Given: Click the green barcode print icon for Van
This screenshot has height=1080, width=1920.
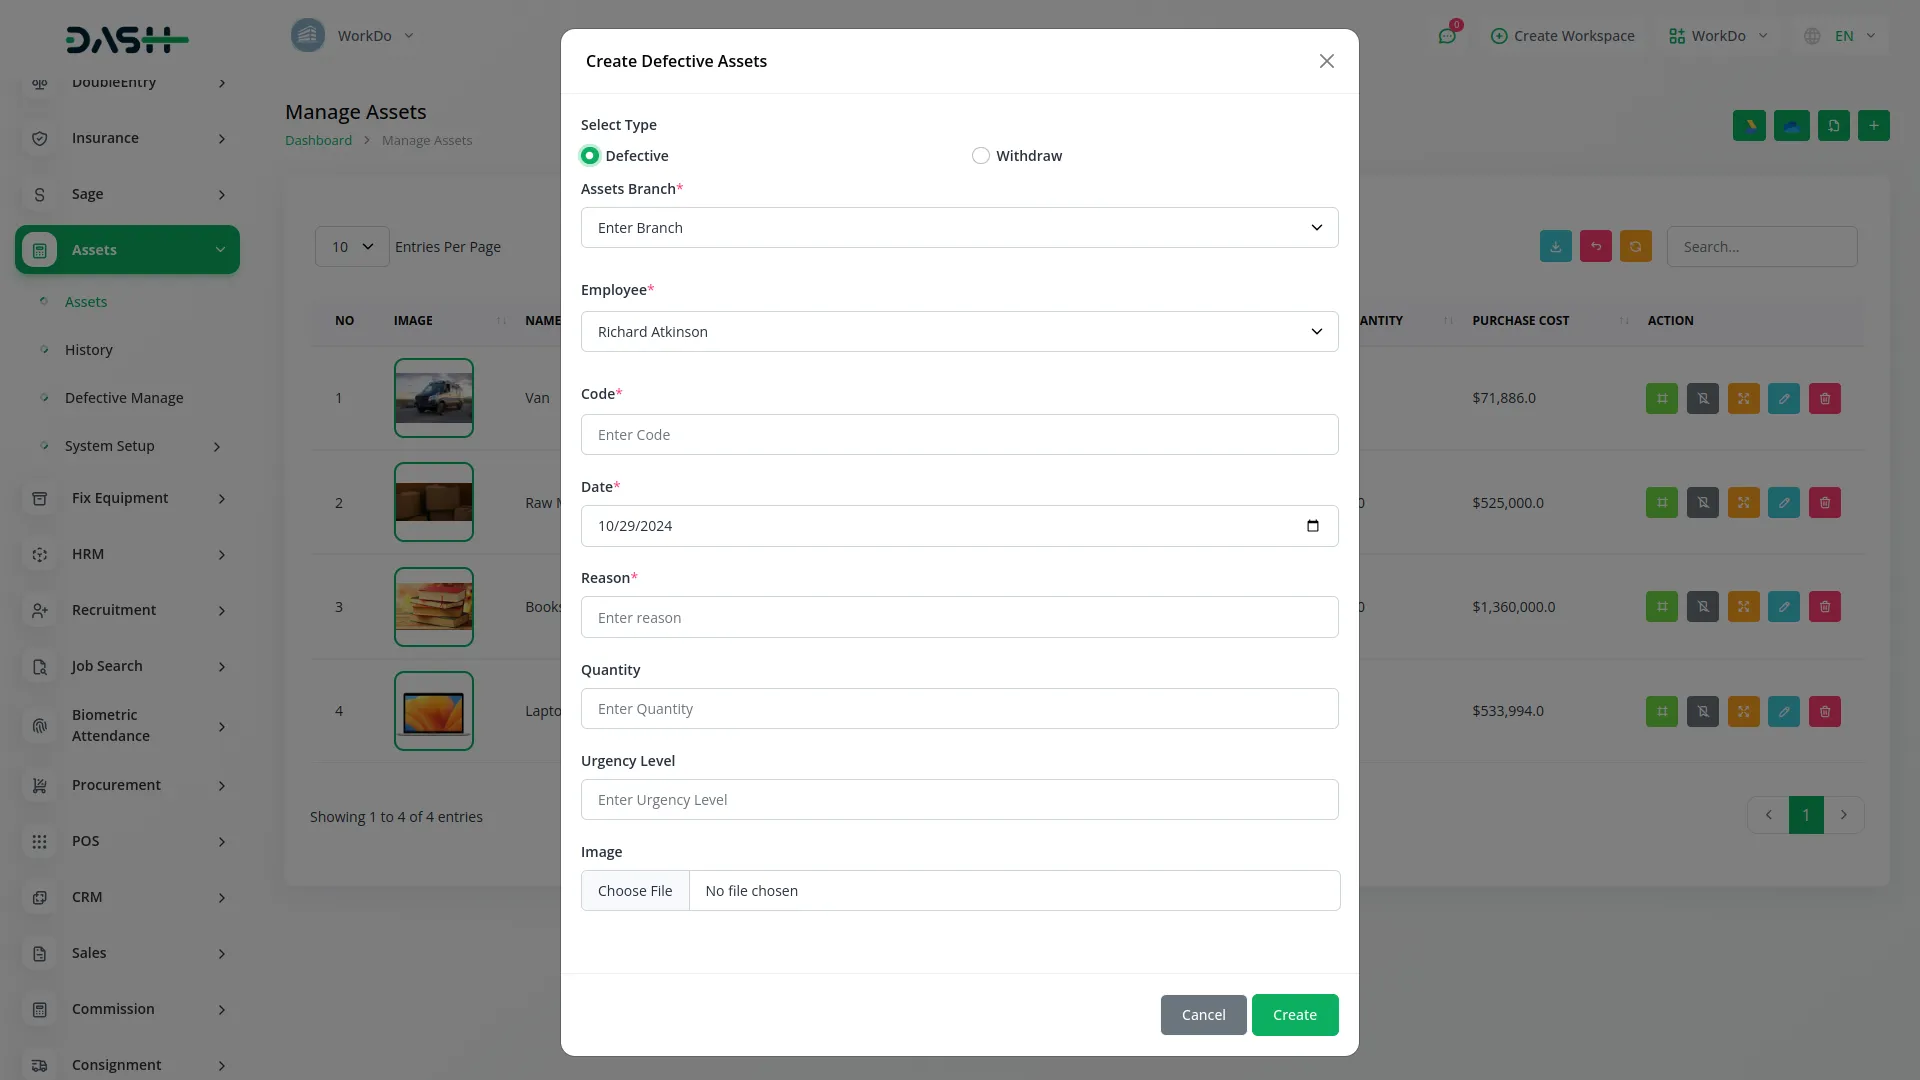Looking at the screenshot, I should coord(1662,398).
